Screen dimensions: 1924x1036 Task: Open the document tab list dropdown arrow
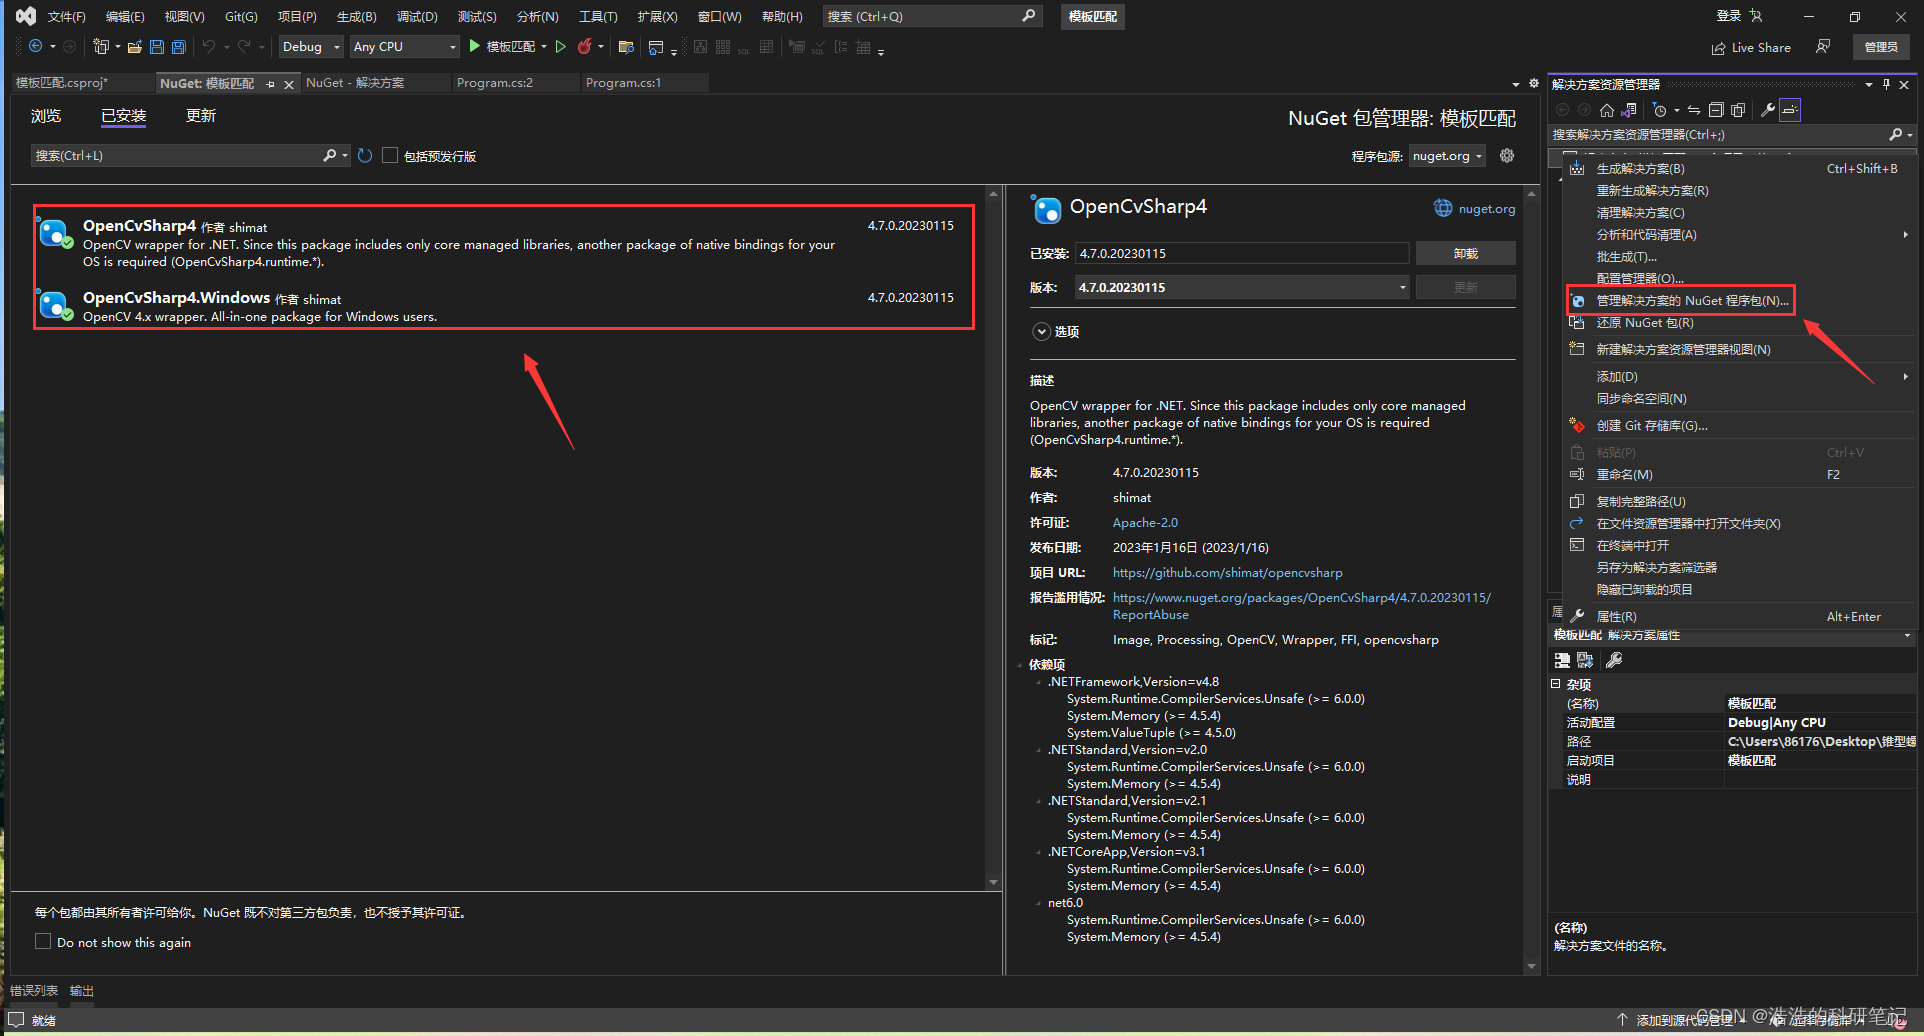pos(1516,84)
